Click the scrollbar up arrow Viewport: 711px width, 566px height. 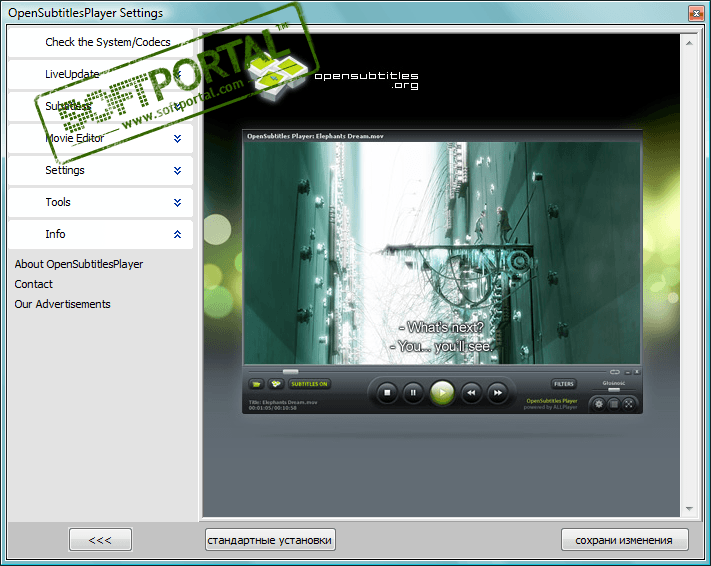click(689, 43)
